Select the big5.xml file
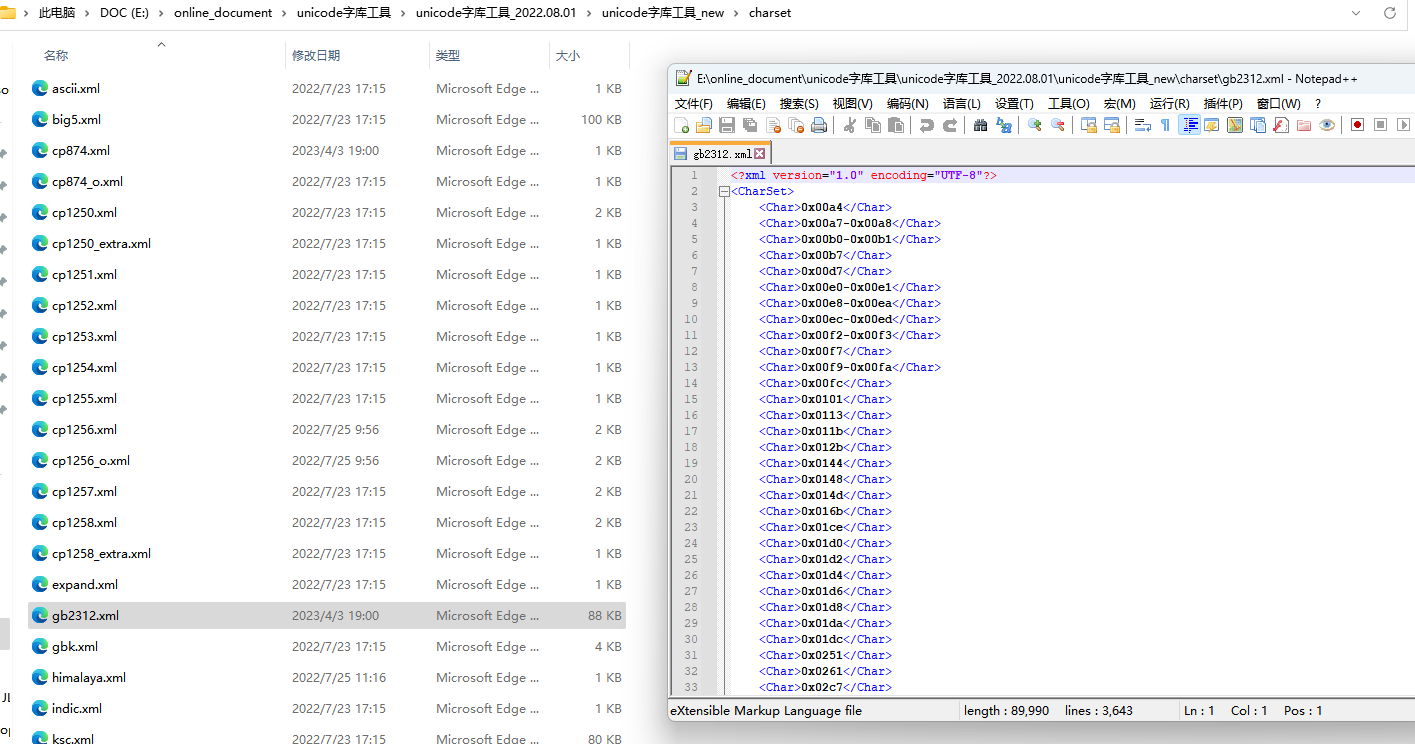 (327, 119)
